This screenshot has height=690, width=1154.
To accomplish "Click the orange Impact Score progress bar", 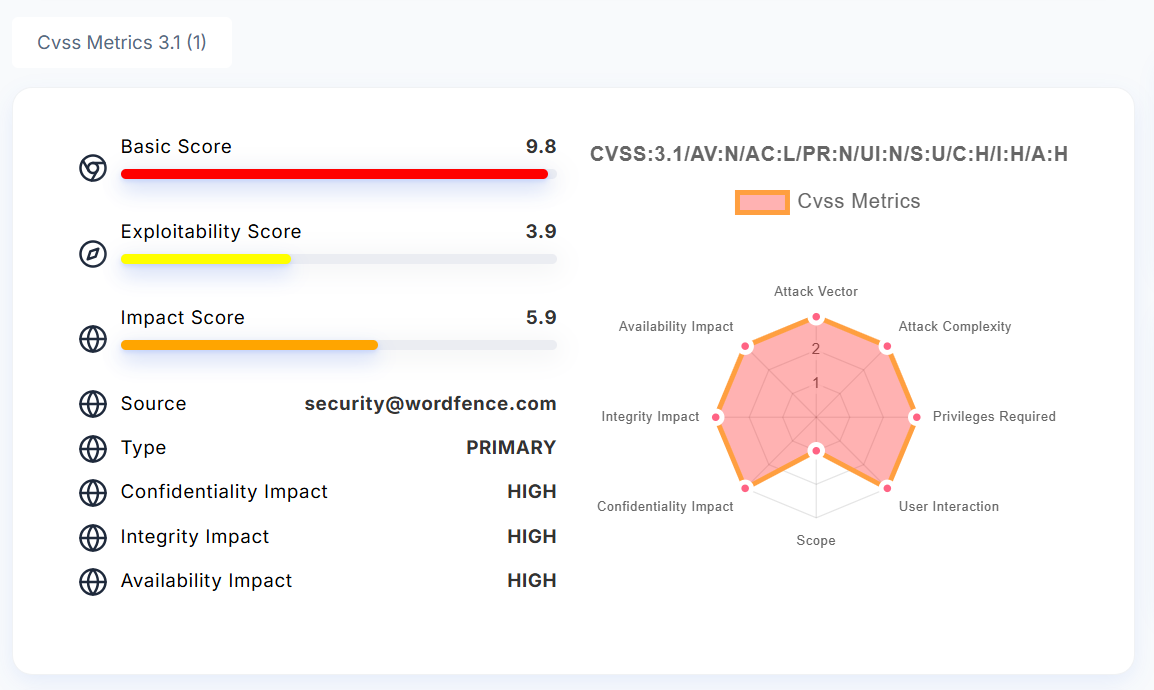I will (x=249, y=345).
